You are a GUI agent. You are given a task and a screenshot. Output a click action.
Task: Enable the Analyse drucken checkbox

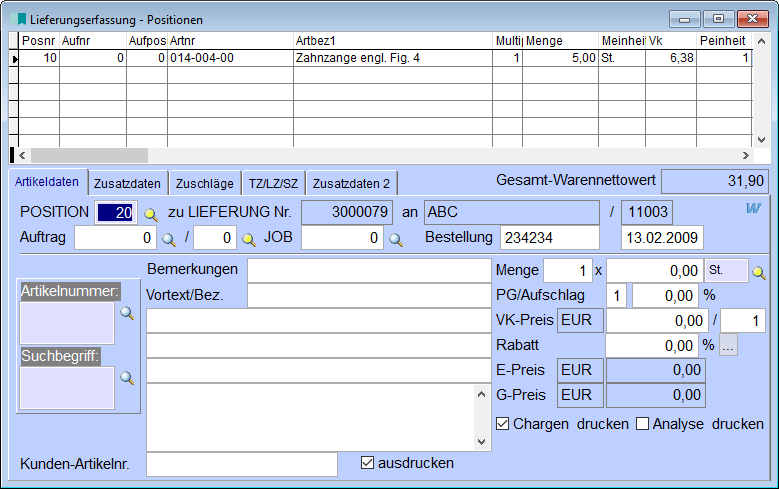(x=642, y=424)
